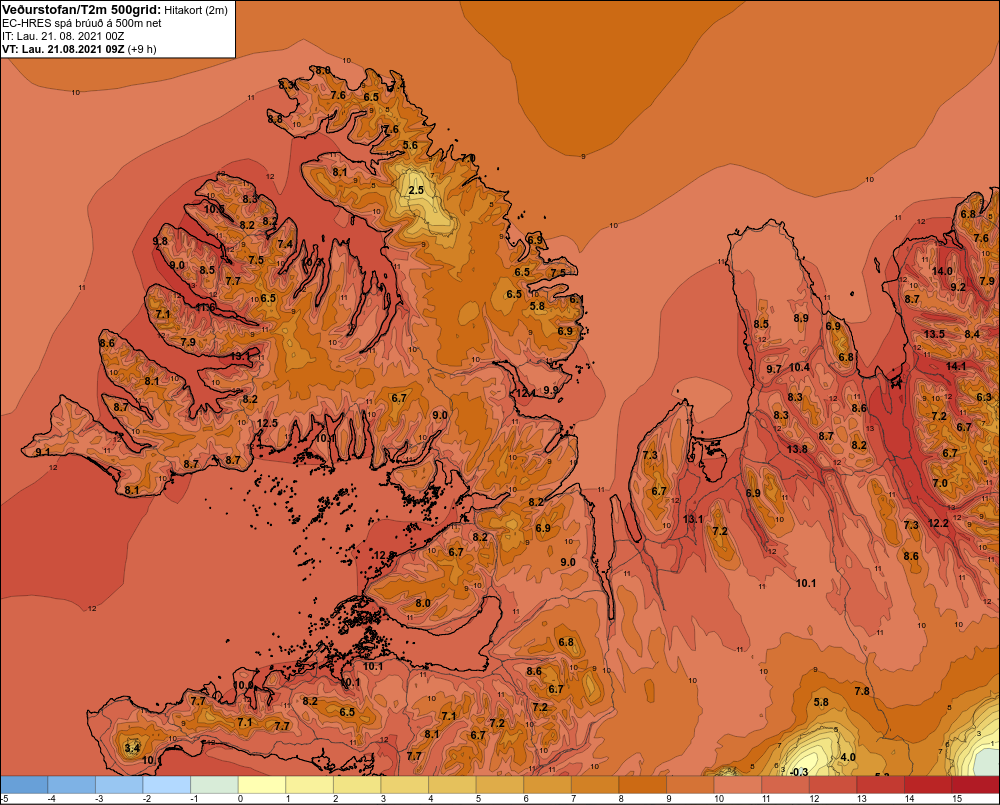This screenshot has width=1000, height=805.
Task: Click the 9.1 temperature value
Action: pos(43,452)
